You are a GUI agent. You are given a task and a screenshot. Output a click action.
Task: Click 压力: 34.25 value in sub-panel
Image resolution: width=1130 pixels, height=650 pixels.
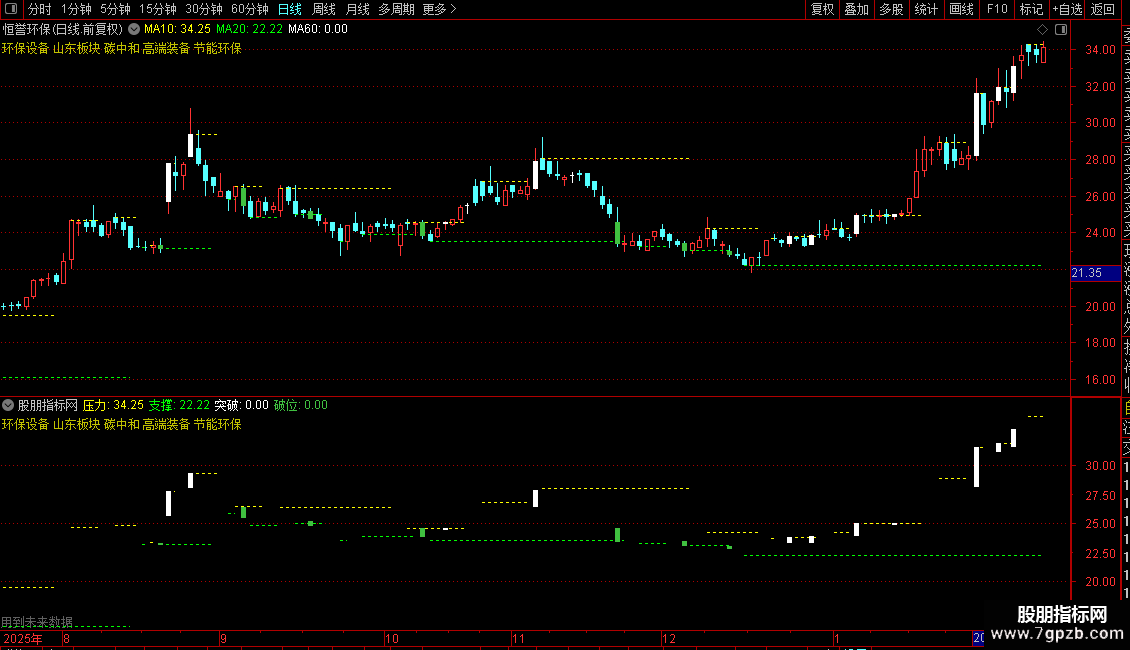point(113,406)
